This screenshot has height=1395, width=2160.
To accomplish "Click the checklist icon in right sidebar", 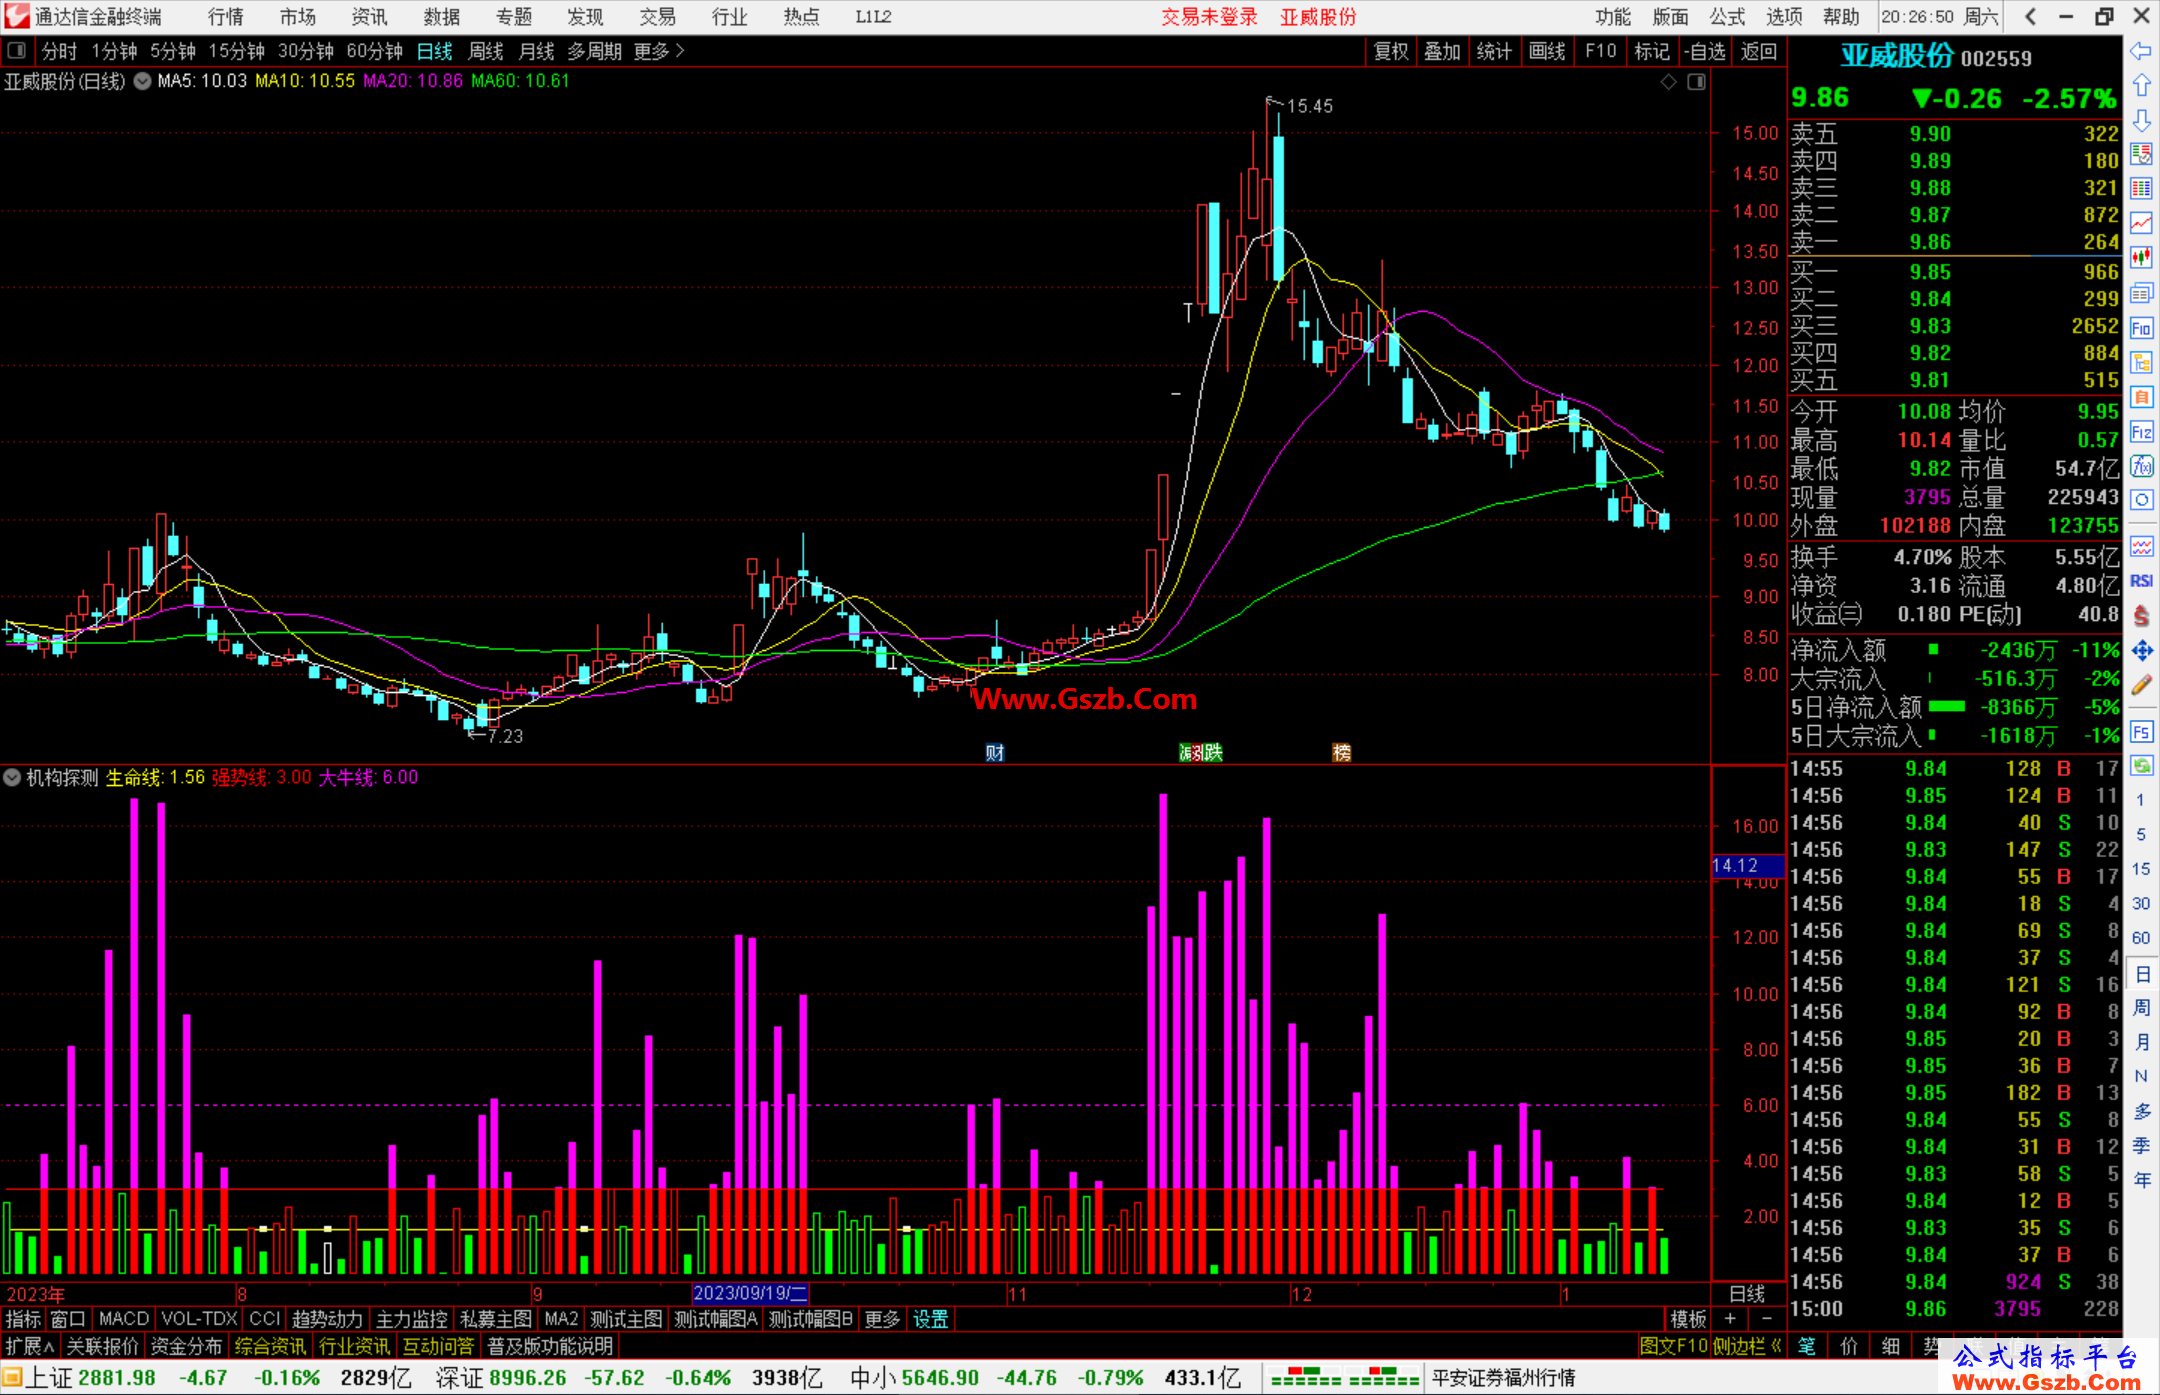I will (x=2141, y=155).
